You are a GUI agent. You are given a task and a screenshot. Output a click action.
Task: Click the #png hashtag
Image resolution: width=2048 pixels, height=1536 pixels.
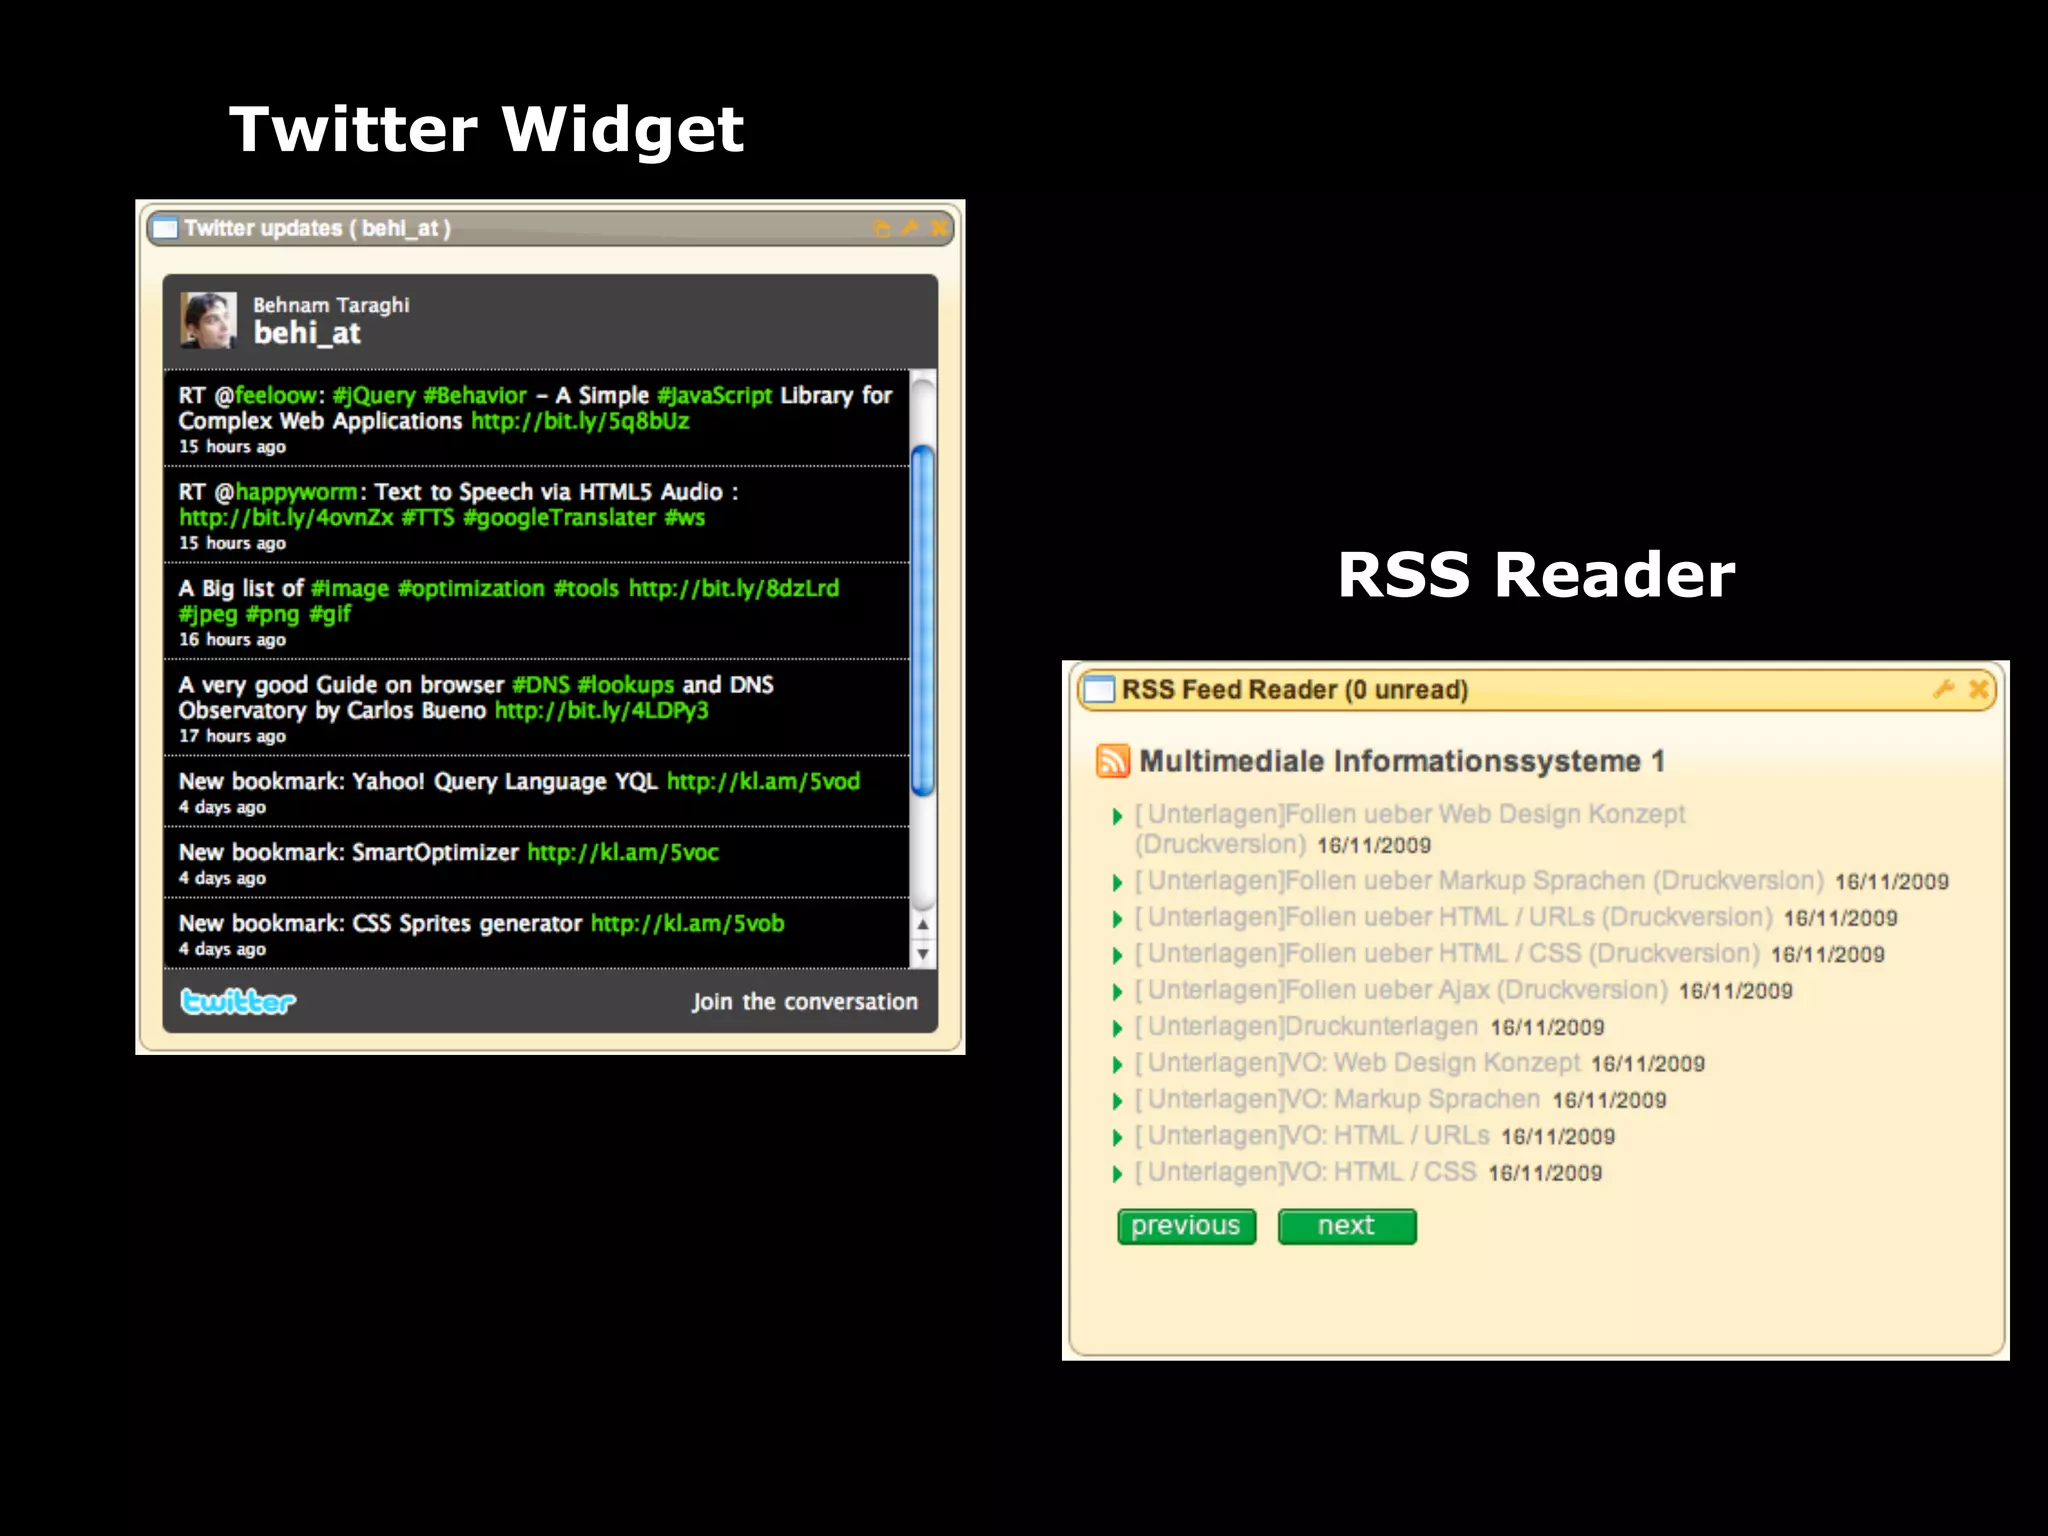point(273,615)
